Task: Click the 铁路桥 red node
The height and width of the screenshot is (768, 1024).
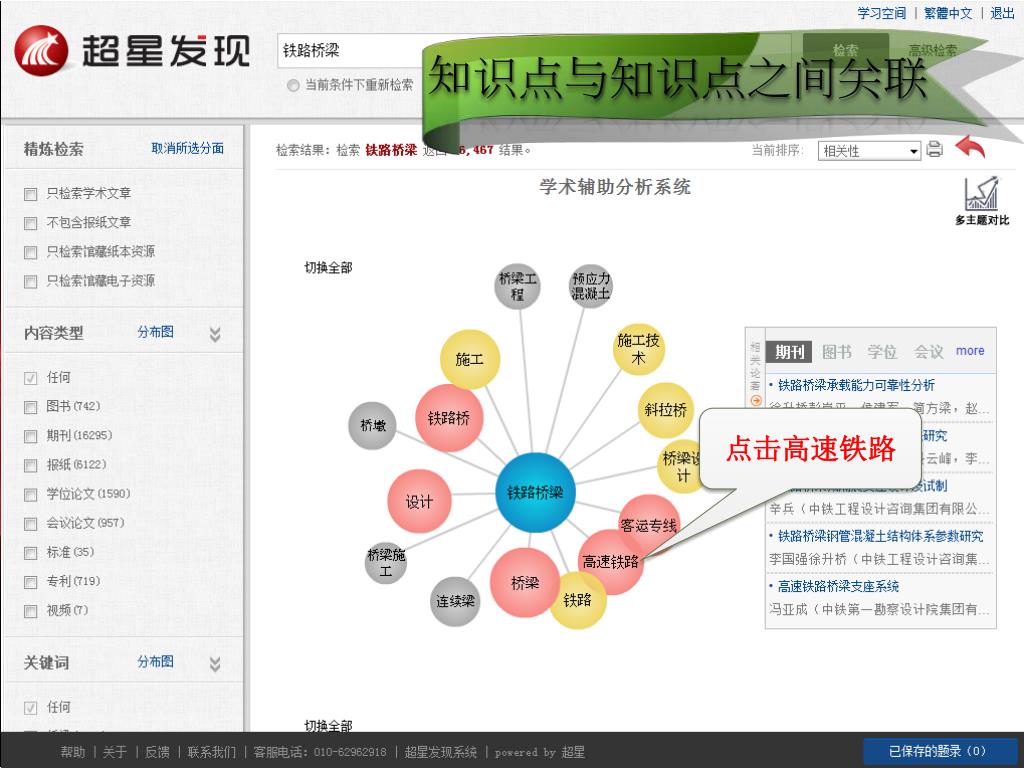Action: point(449,418)
